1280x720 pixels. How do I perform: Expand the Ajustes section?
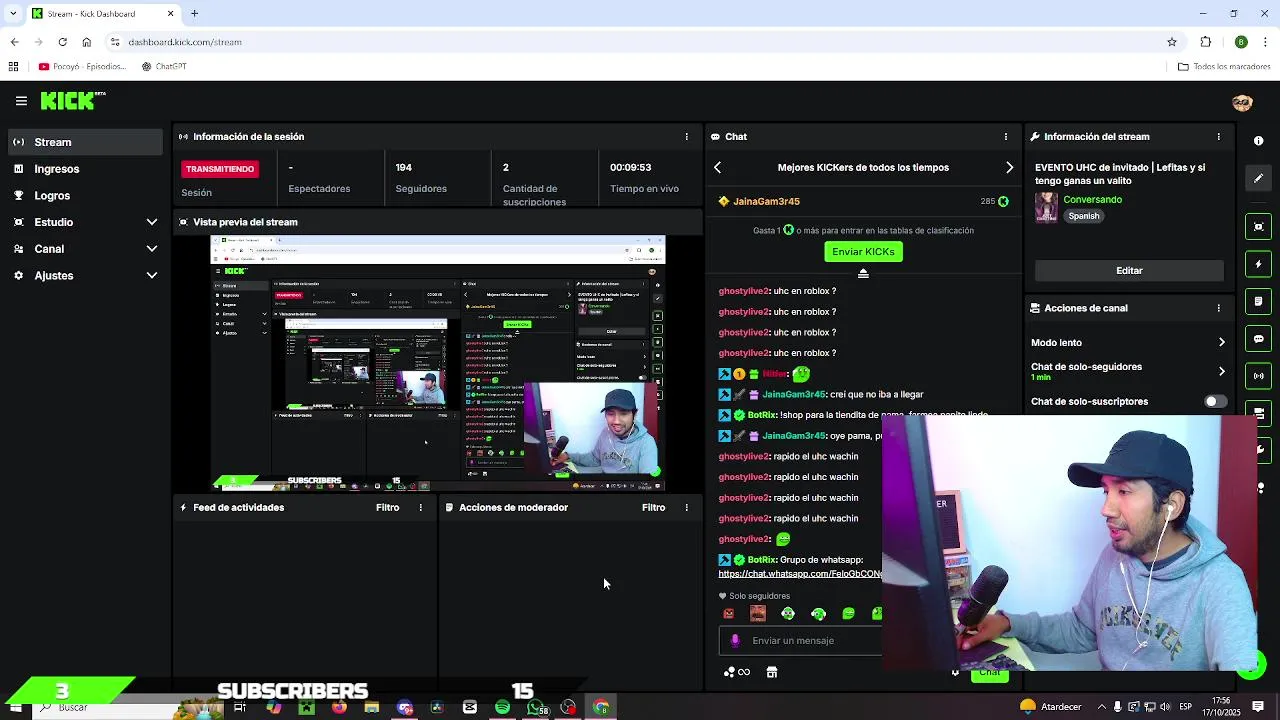pos(84,276)
